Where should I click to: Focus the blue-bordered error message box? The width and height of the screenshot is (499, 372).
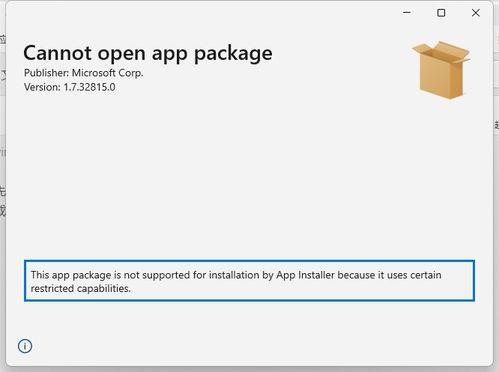tap(249, 281)
